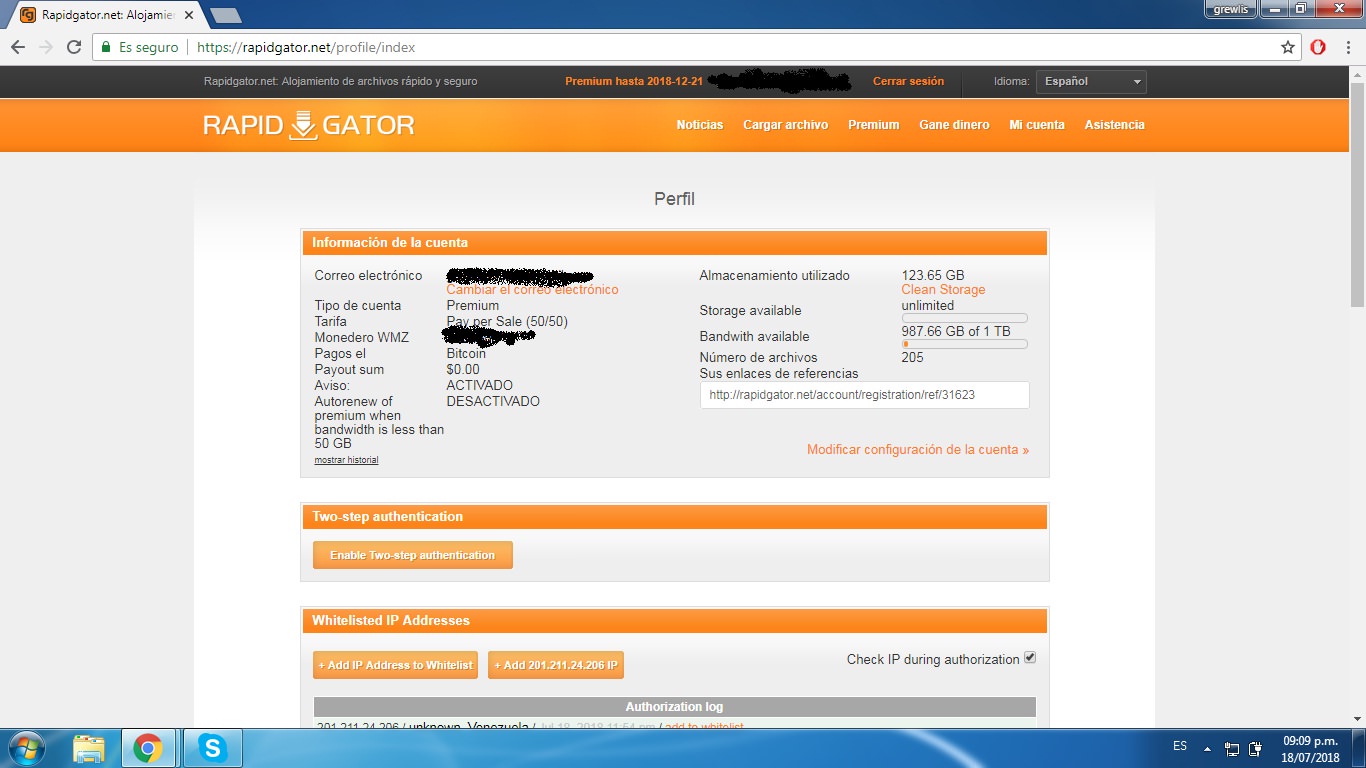
Task: Open Chrome menu with three-dot icon
Action: coord(1347,47)
